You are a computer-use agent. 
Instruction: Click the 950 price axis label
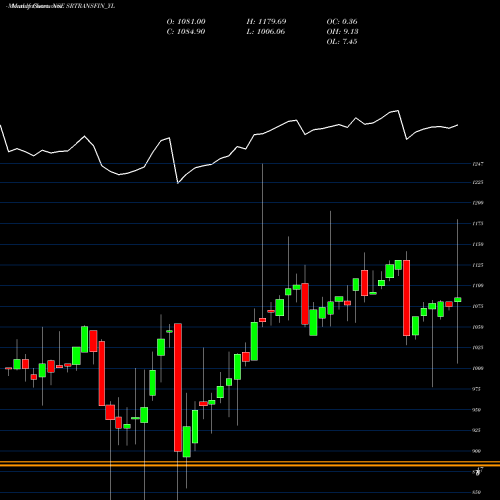point(477,410)
